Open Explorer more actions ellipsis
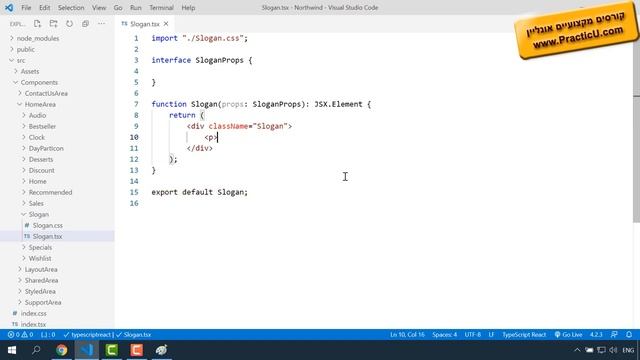Image resolution: width=640 pixels, height=360 pixels. pyautogui.click(x=101, y=24)
